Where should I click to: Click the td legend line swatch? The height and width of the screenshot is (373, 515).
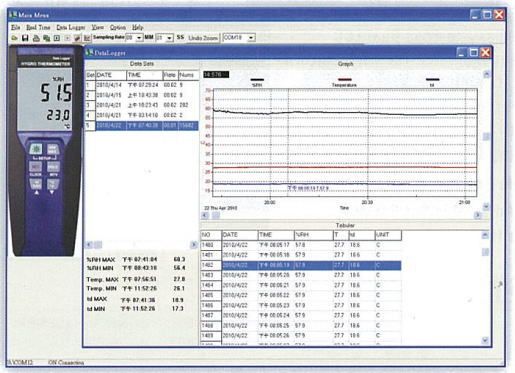432,80
